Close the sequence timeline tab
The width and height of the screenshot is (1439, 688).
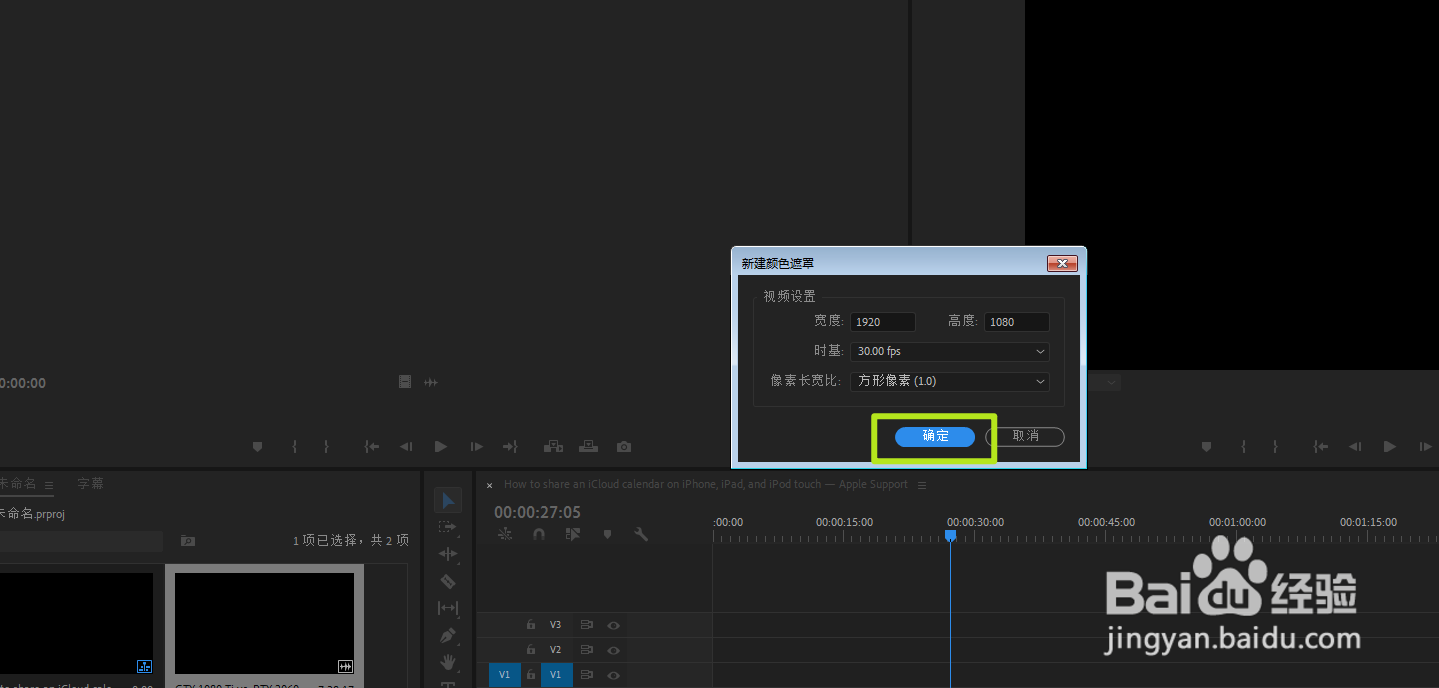(489, 485)
